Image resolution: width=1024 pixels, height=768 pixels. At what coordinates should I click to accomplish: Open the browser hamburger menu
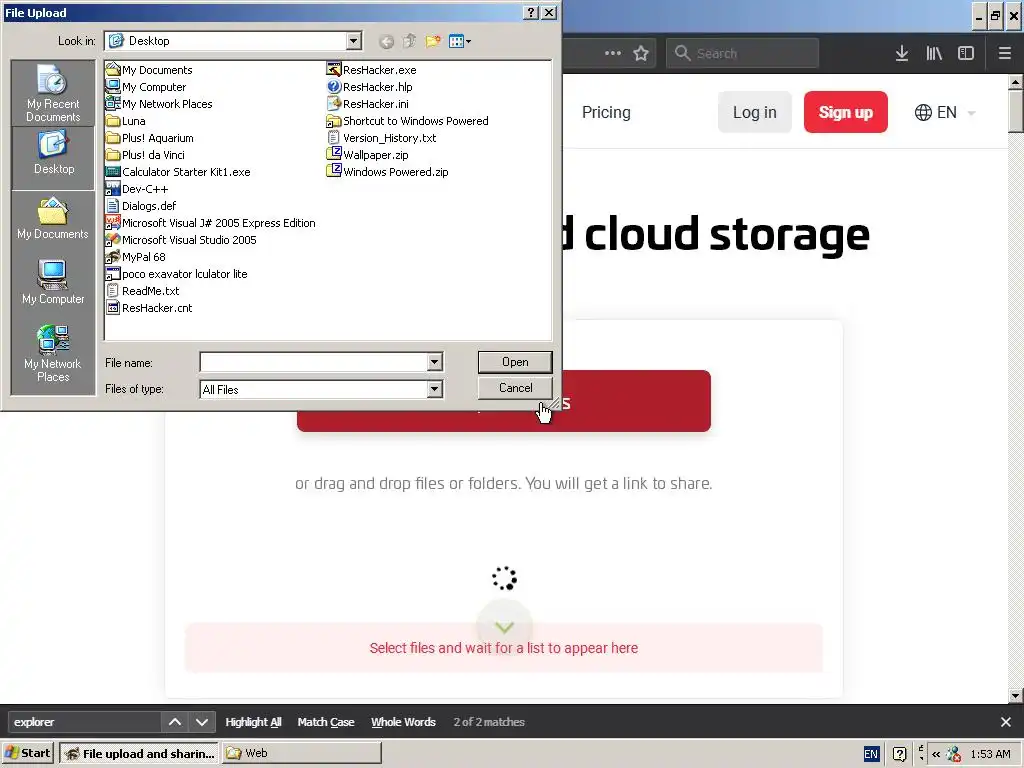[1004, 54]
